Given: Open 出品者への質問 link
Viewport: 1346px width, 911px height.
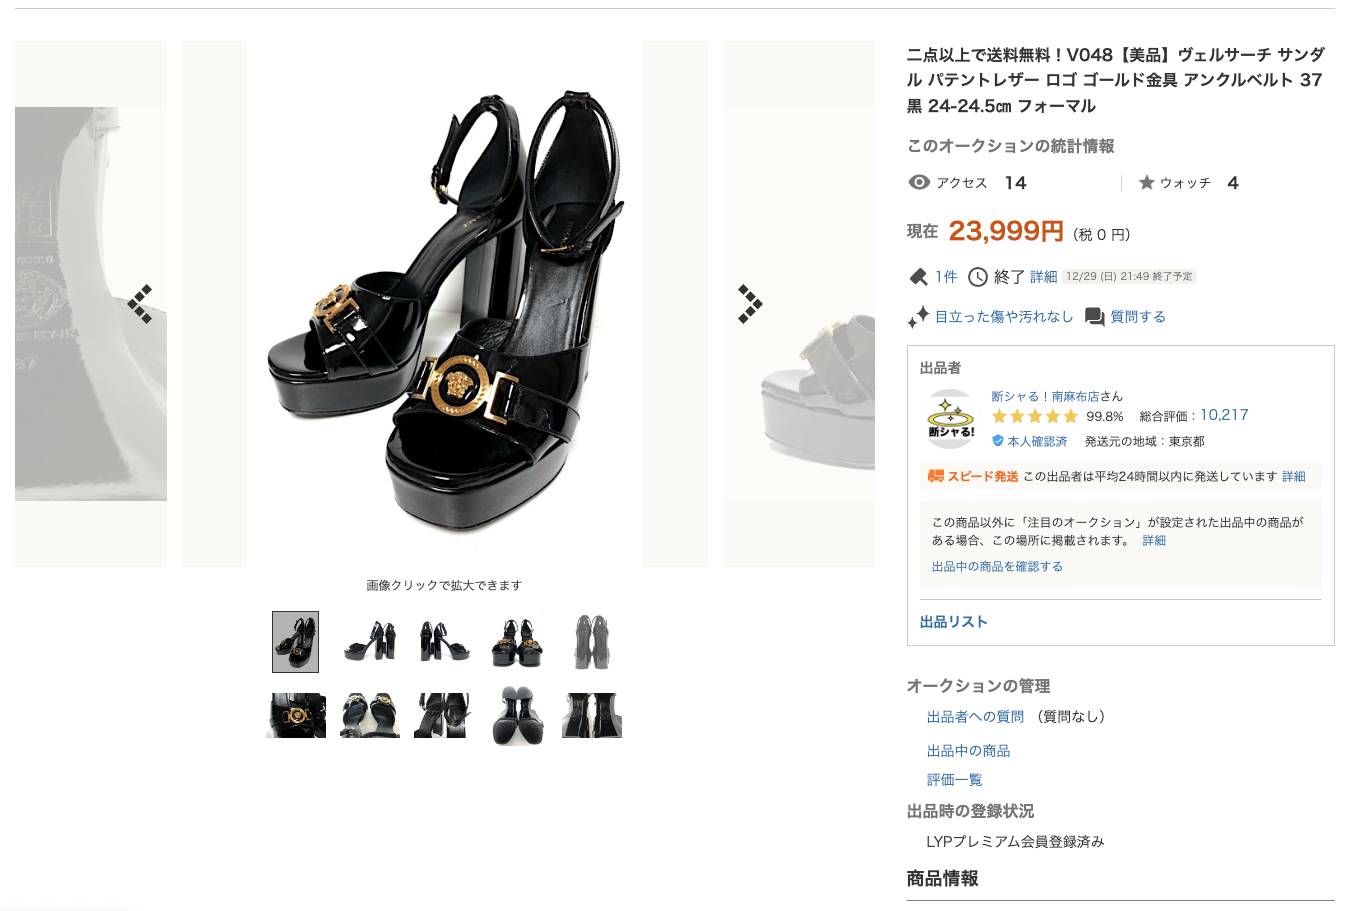Looking at the screenshot, I should point(975,716).
